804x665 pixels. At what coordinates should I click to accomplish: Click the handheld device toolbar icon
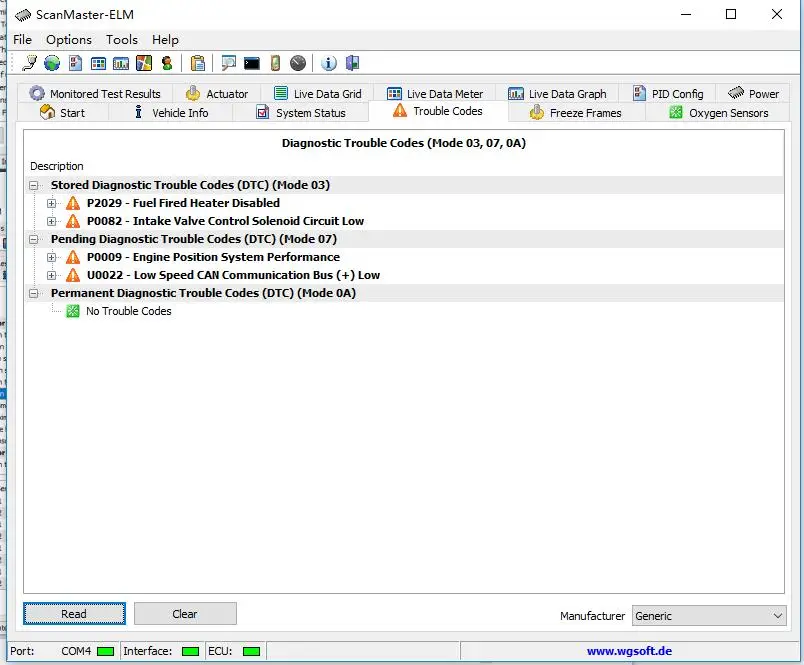[275, 63]
